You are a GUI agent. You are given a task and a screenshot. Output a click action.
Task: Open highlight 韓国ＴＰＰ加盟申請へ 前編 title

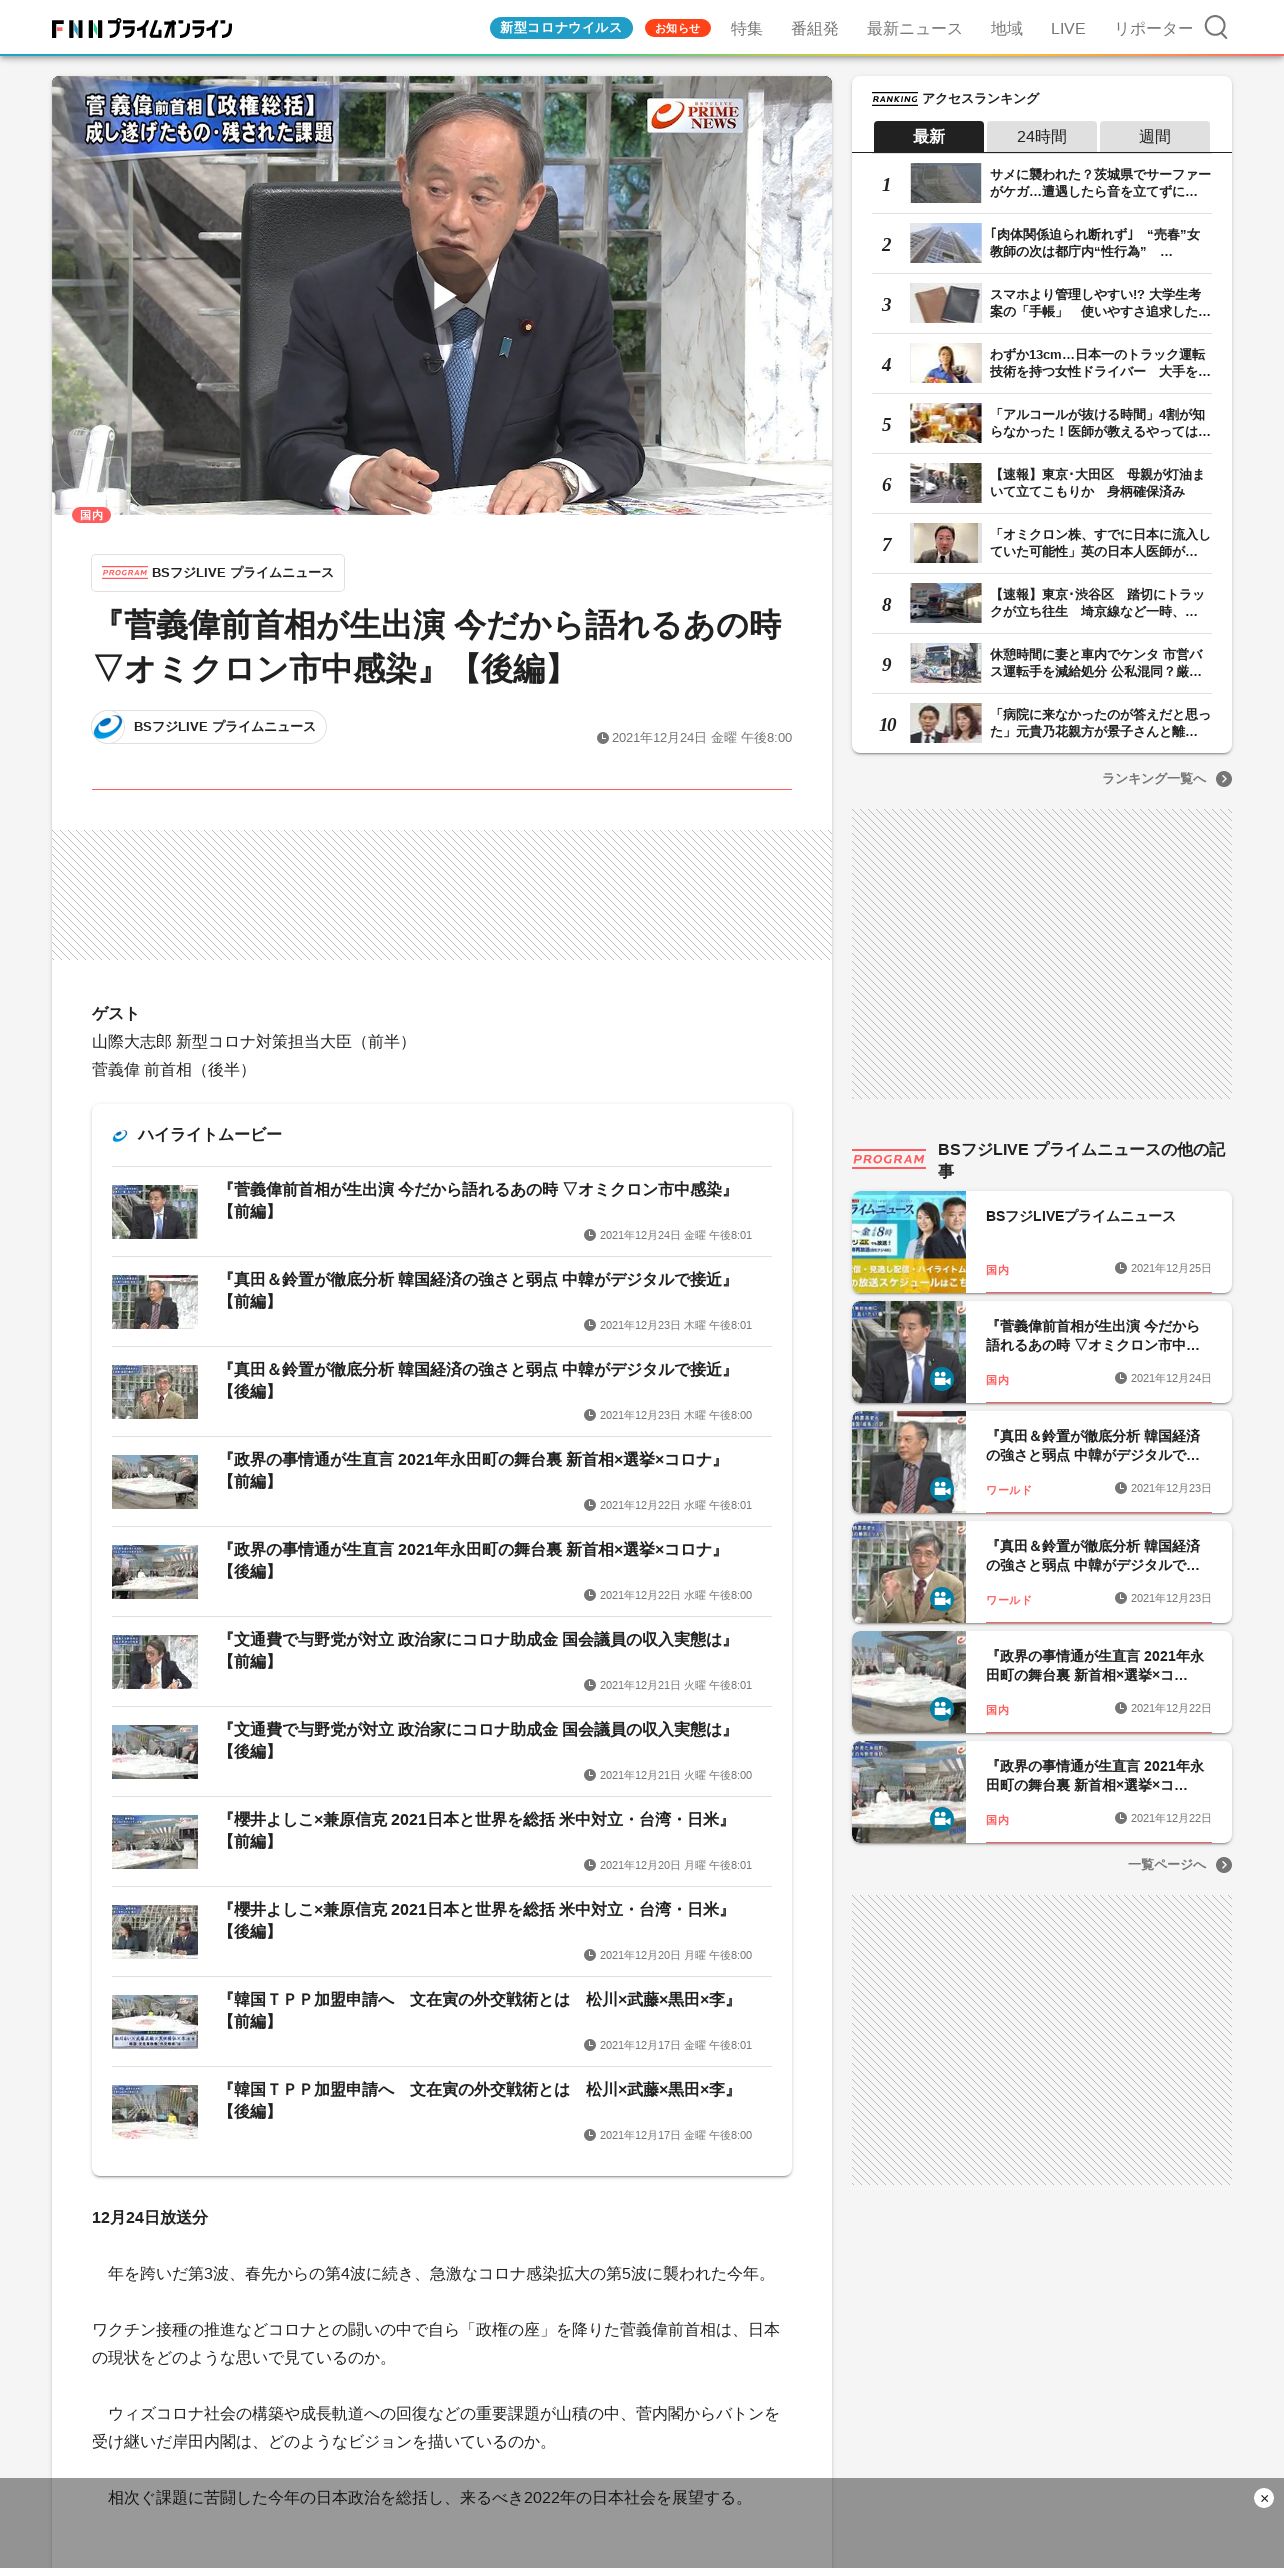pyautogui.click(x=481, y=2010)
